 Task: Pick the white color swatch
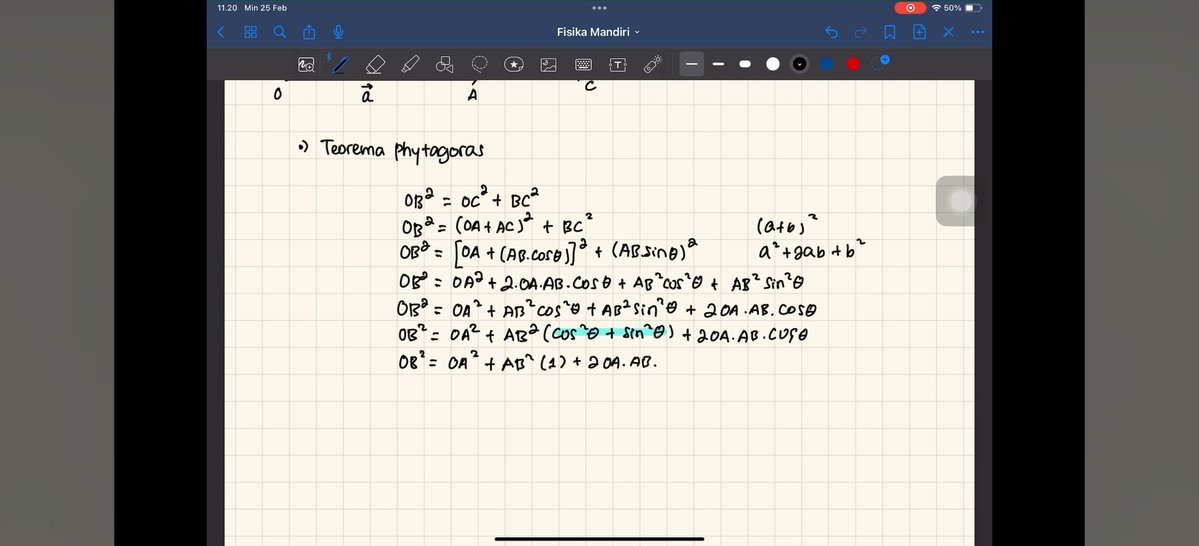[772, 64]
